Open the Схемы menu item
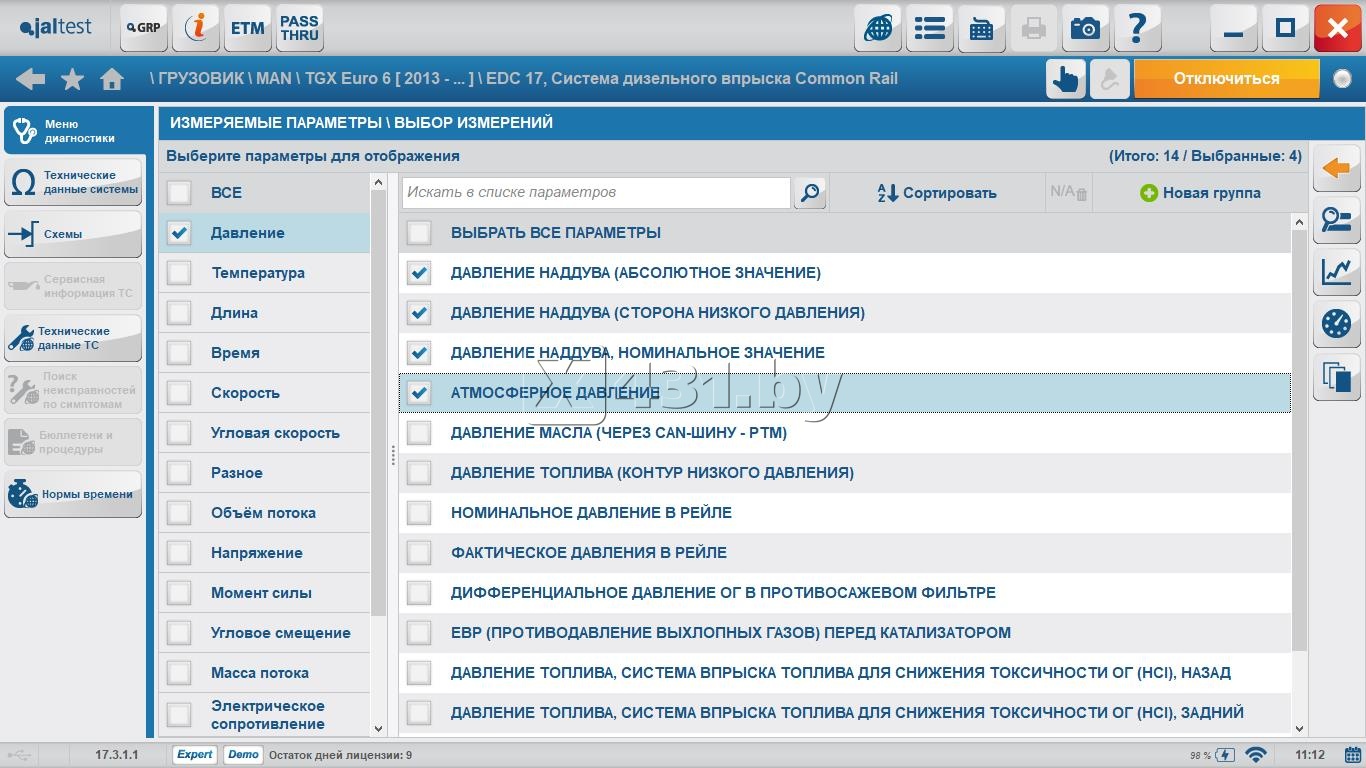 [x=73, y=234]
